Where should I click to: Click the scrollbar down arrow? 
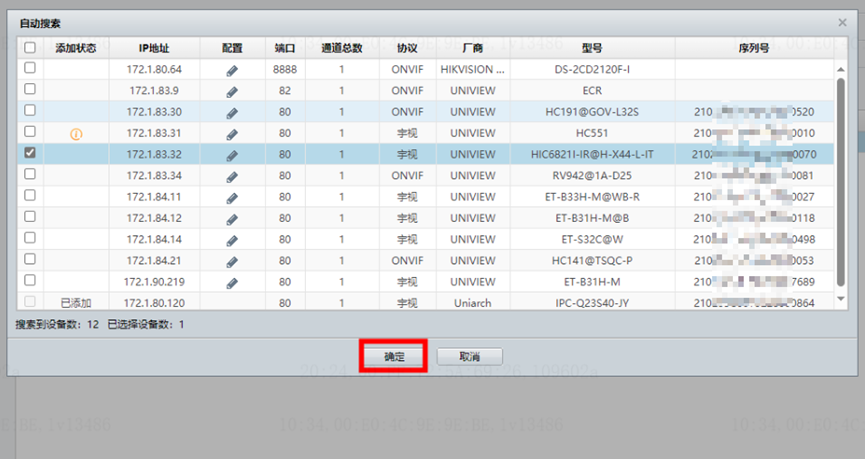pyautogui.click(x=841, y=298)
